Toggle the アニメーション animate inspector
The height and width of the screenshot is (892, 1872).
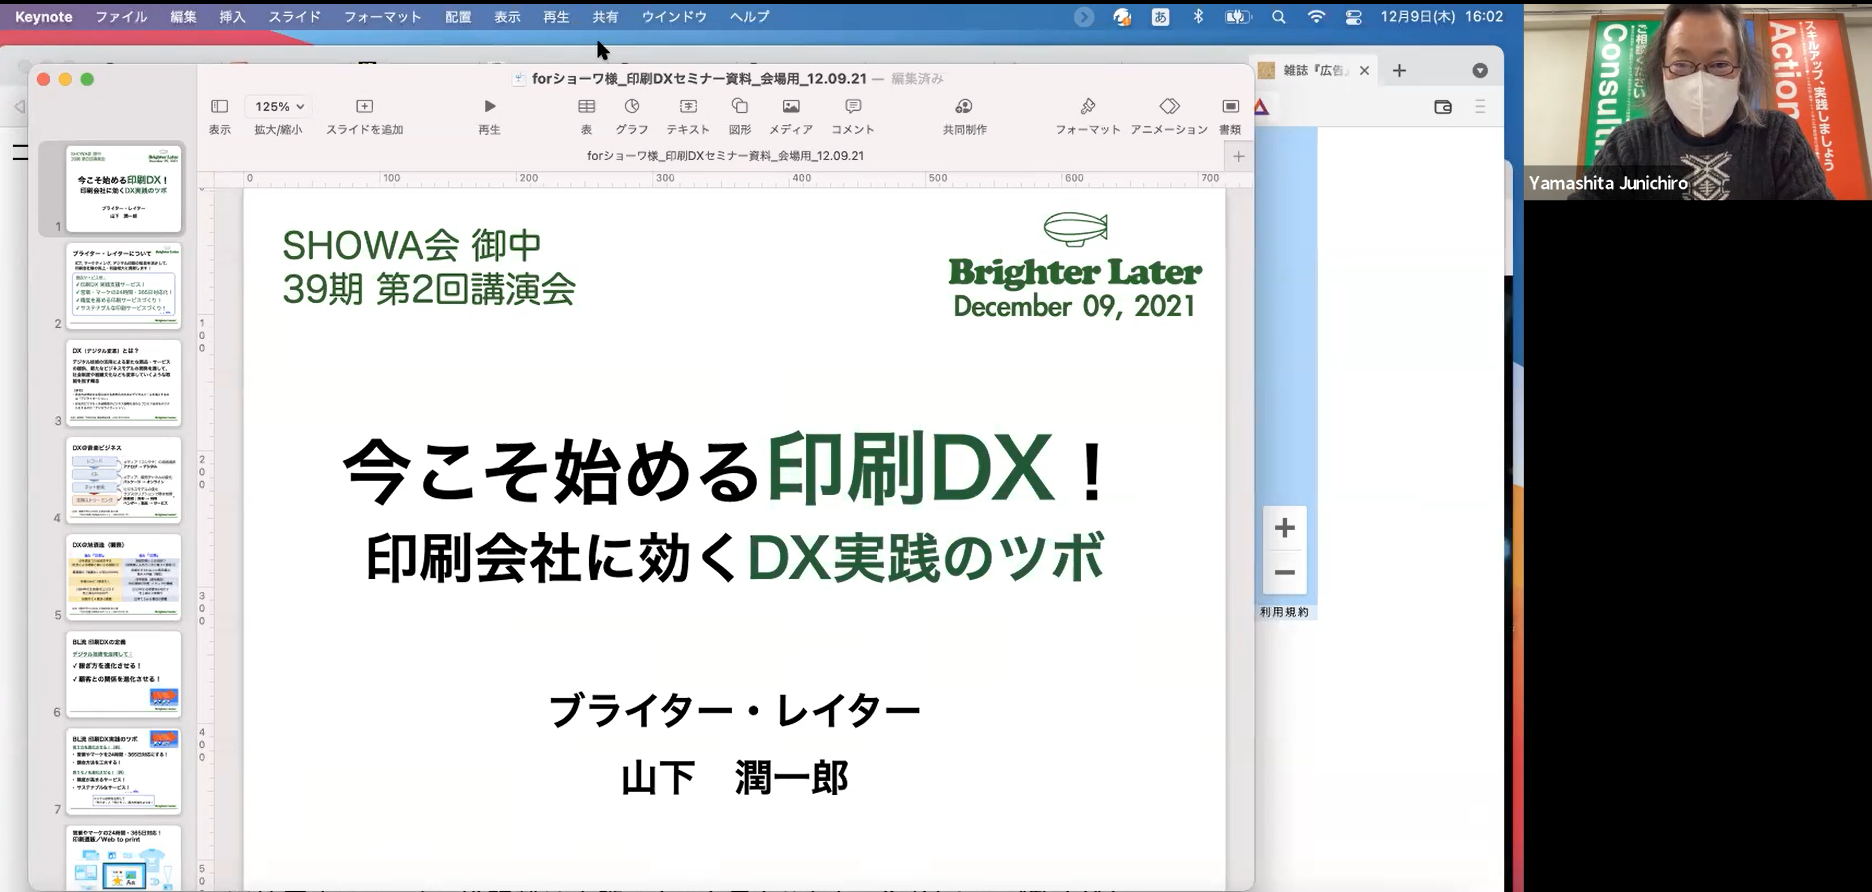point(1169,115)
